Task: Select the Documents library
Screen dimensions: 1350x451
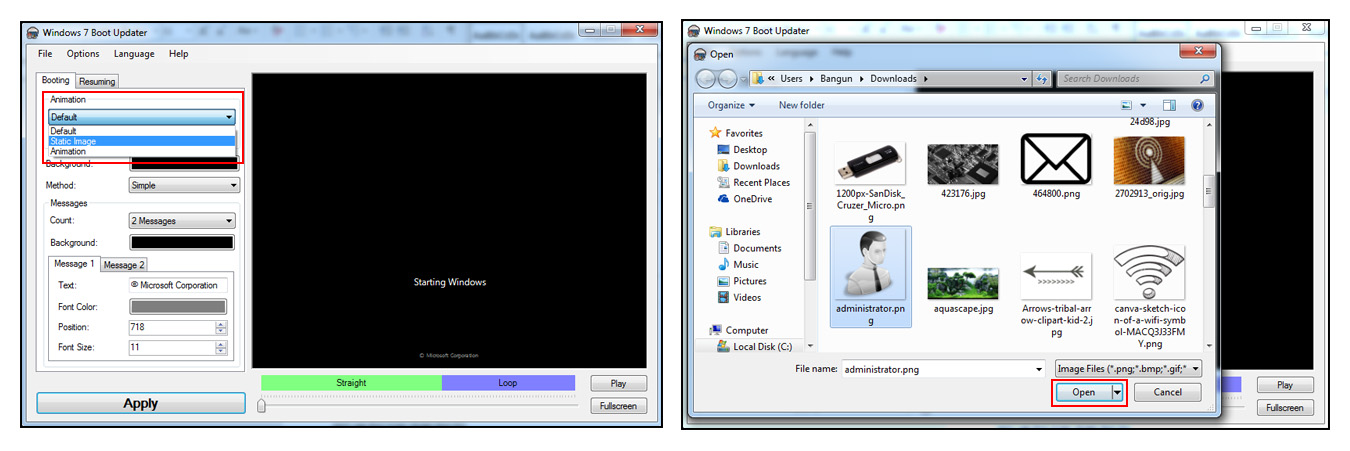Action: 757,248
